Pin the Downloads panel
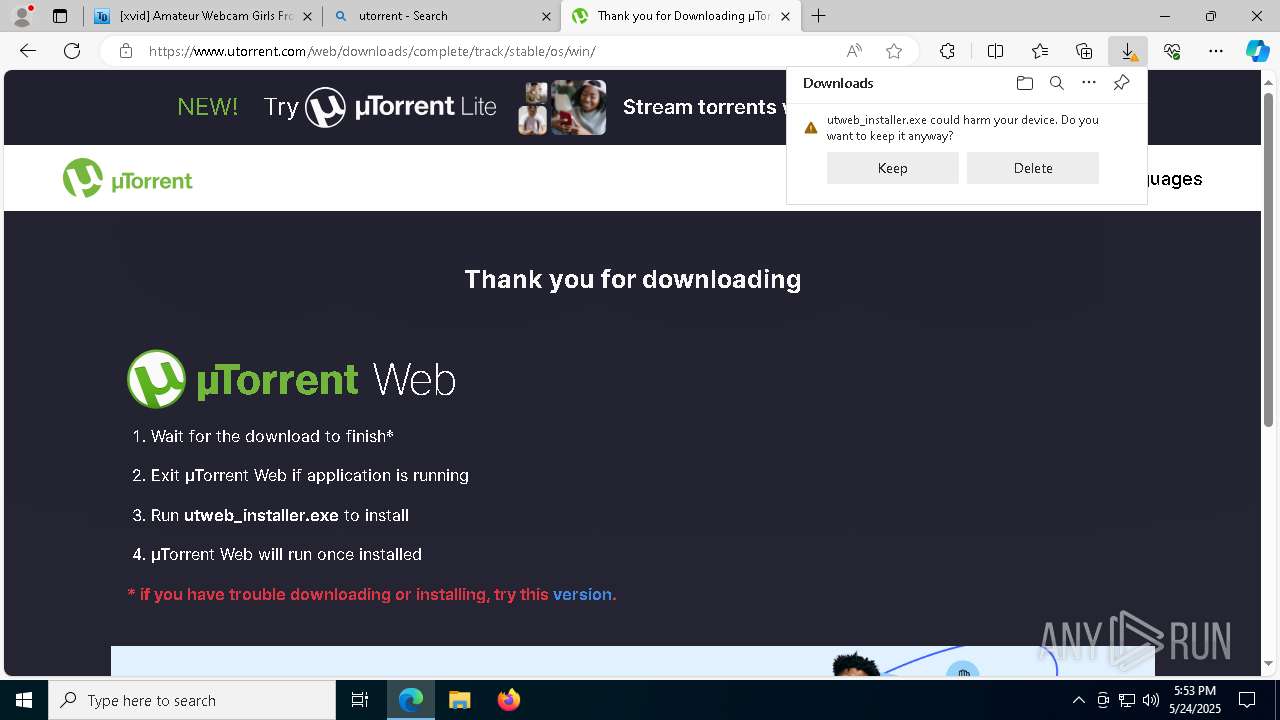 [1121, 83]
